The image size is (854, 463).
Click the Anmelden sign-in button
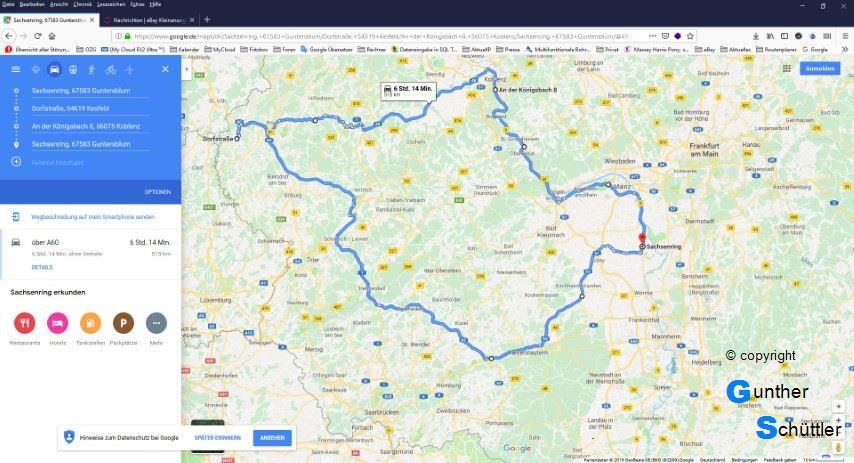(820, 69)
